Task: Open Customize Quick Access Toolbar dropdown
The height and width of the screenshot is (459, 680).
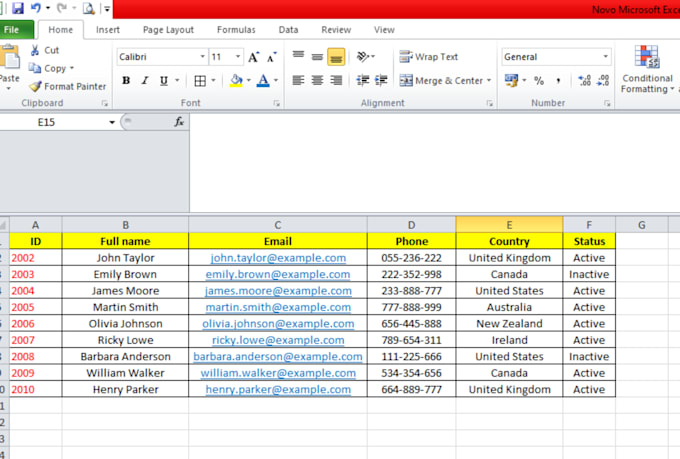Action: [x=107, y=8]
